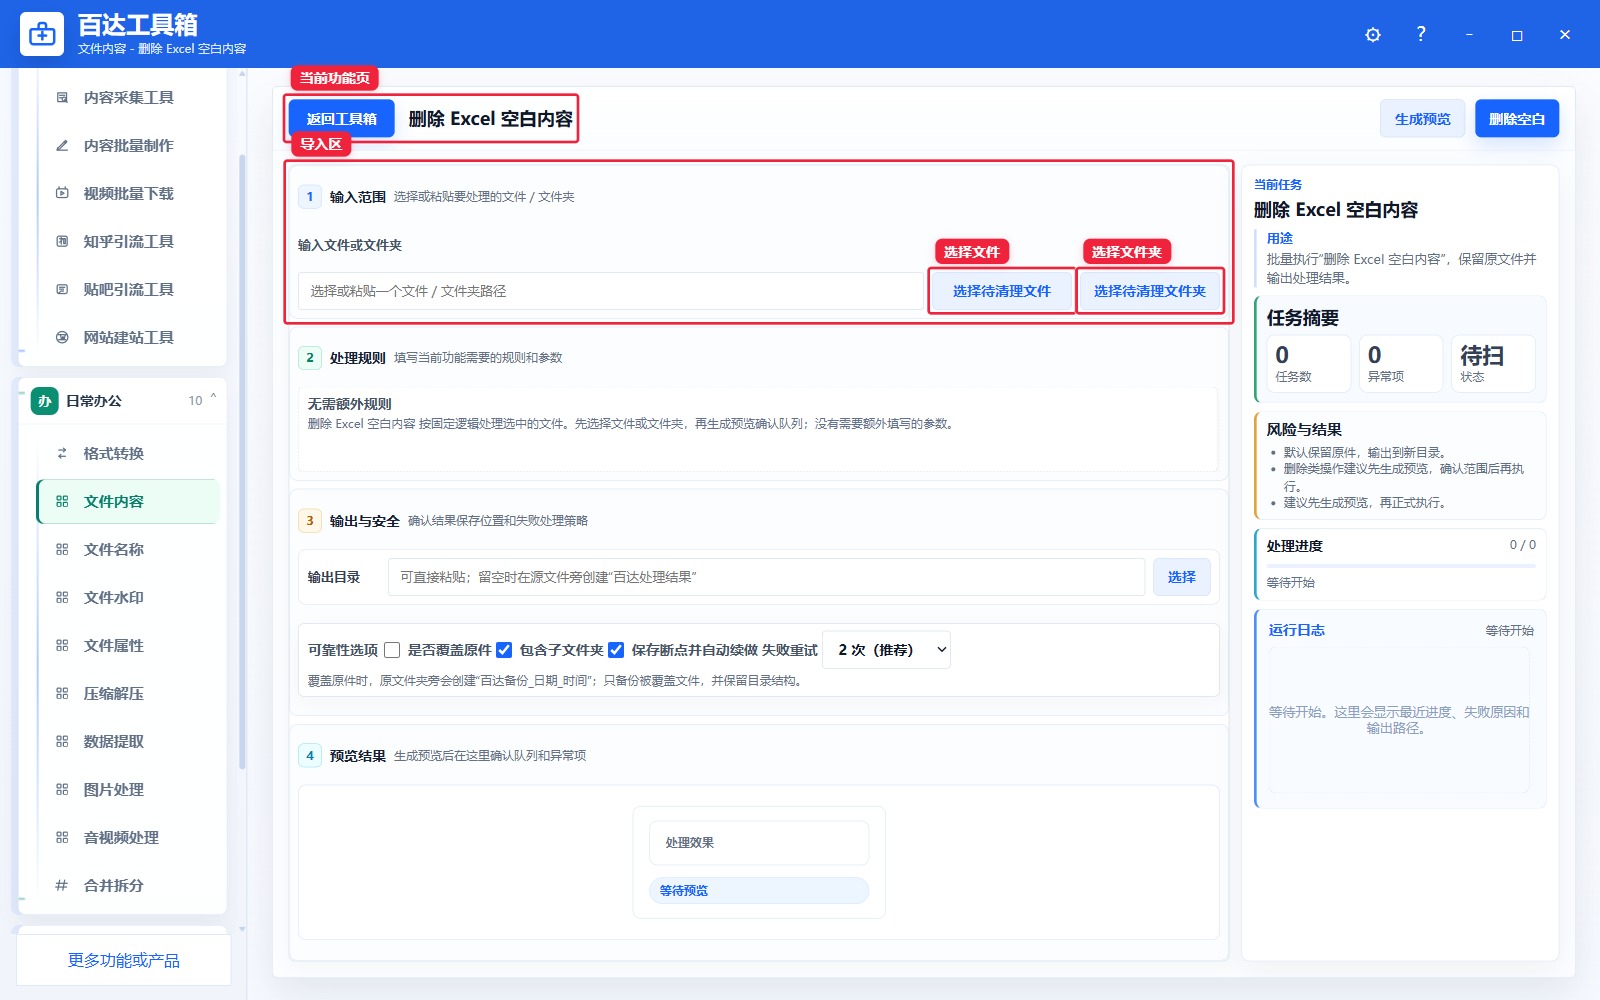1600x1000 pixels.
Task: Click the grid icon beside 文件名称
Action: (x=62, y=549)
